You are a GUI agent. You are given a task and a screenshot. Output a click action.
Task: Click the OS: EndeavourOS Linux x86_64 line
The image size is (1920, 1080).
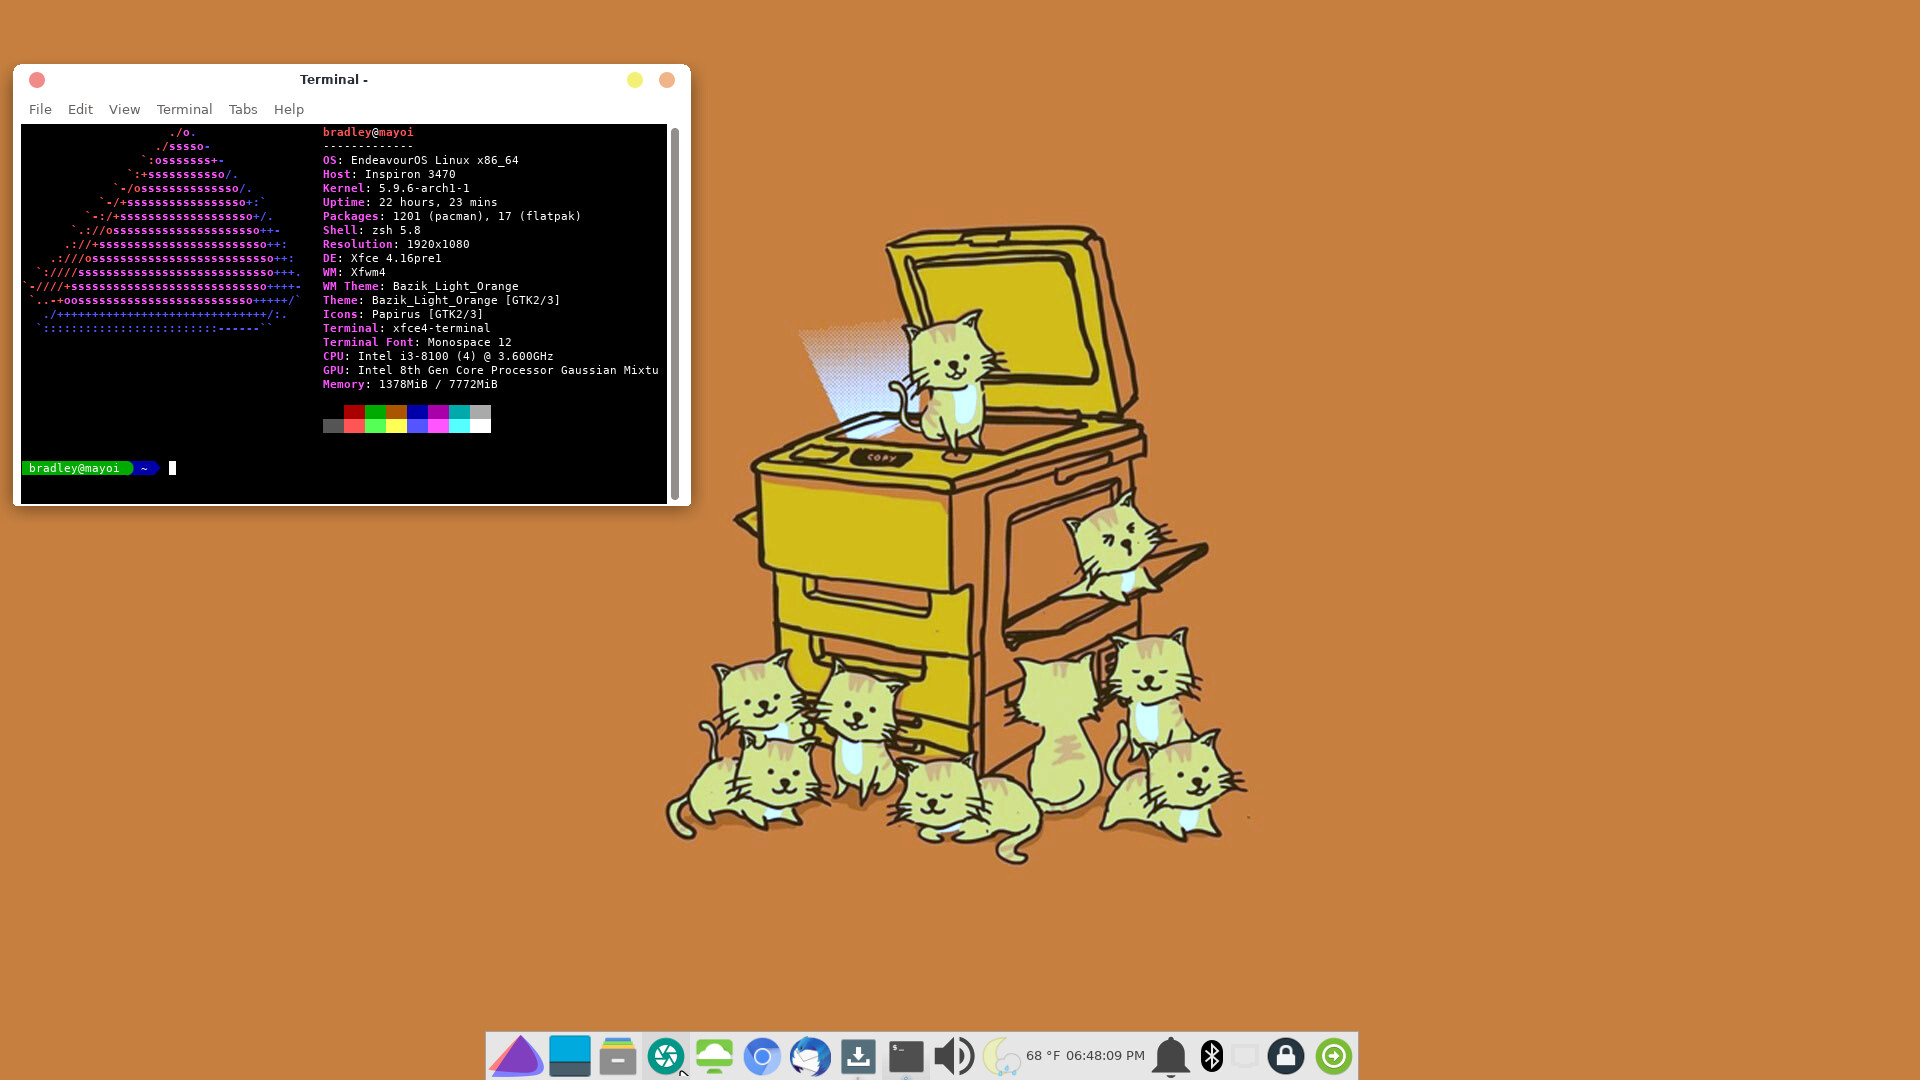point(420,160)
